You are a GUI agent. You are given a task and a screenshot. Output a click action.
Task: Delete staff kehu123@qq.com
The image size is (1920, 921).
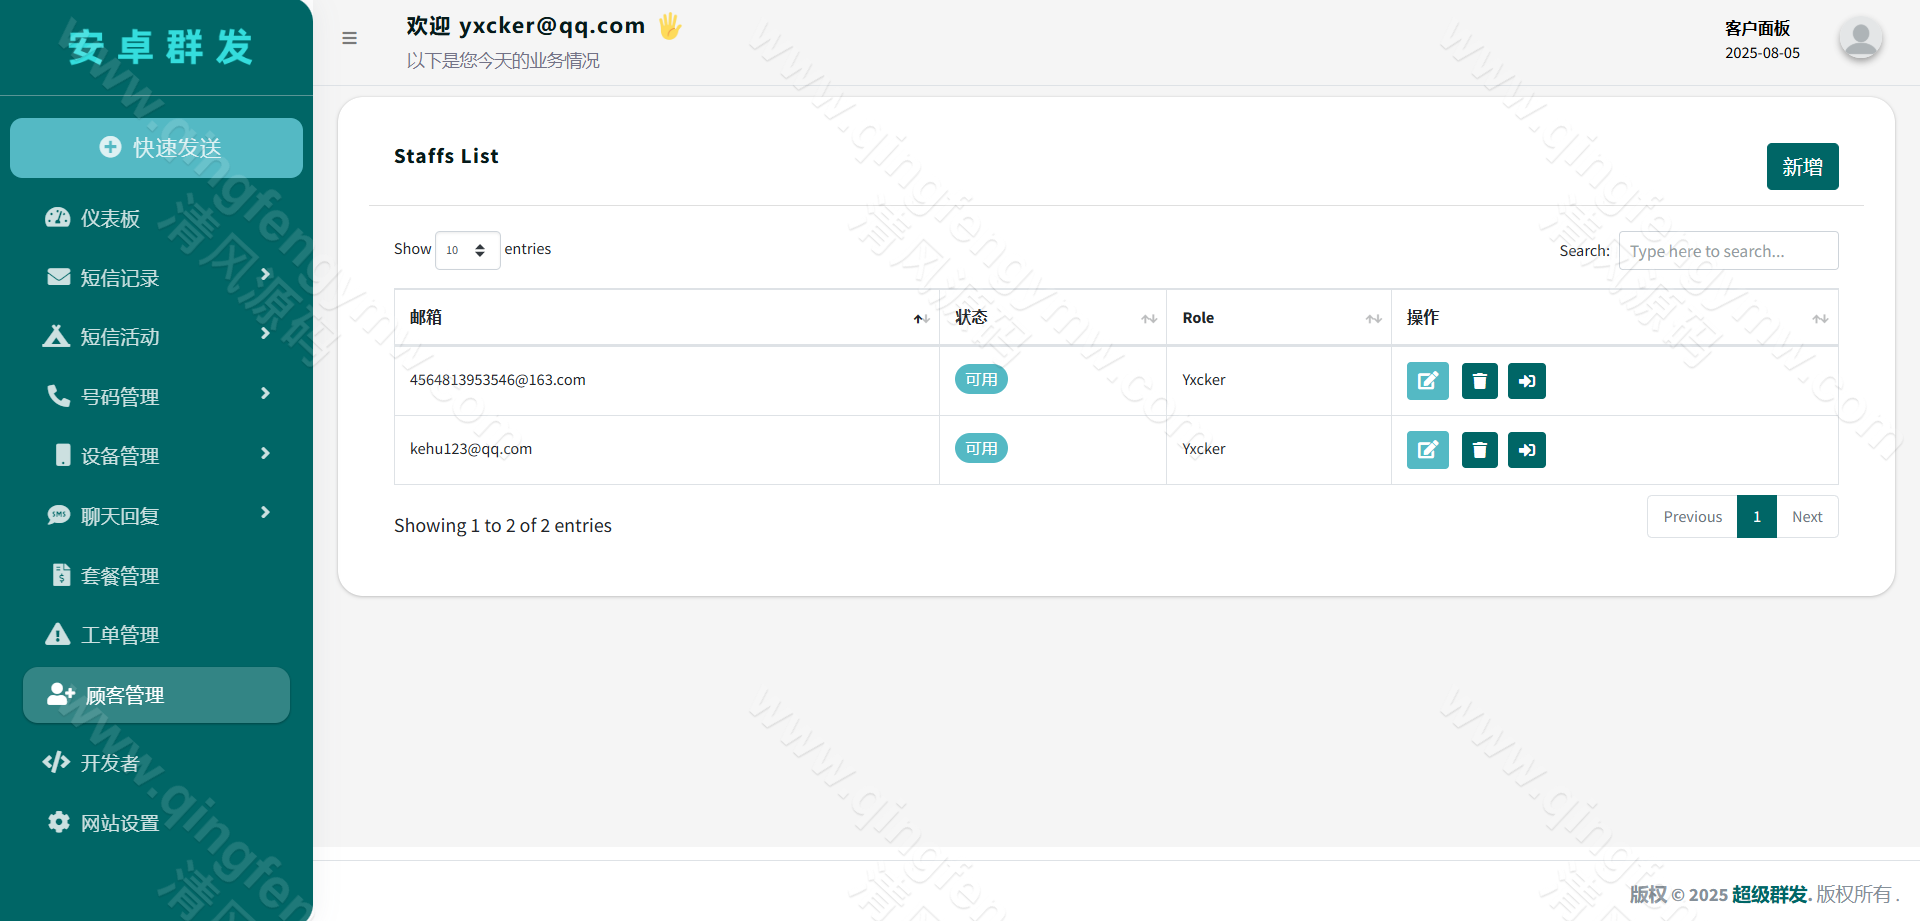1480,450
